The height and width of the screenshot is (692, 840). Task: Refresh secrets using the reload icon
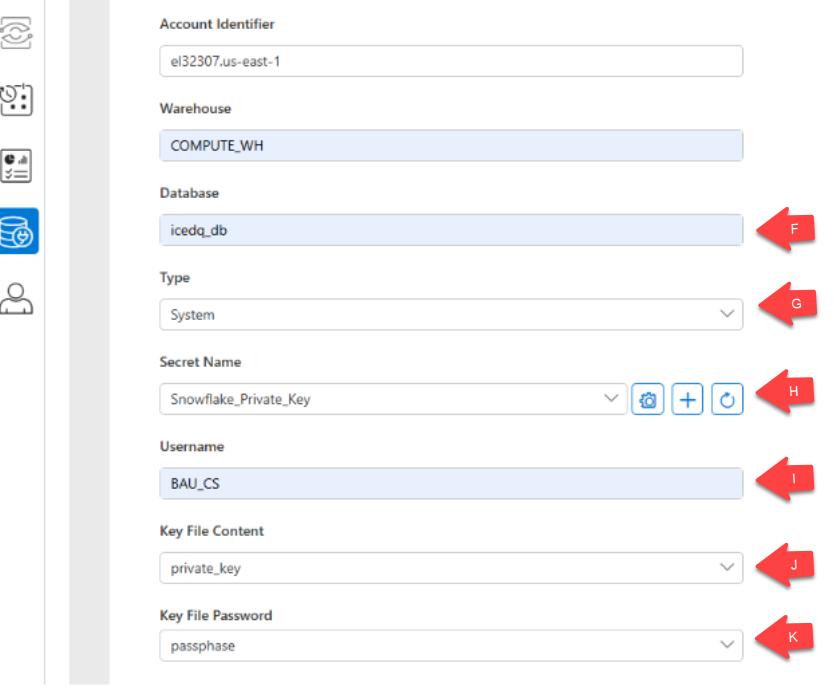pos(727,398)
